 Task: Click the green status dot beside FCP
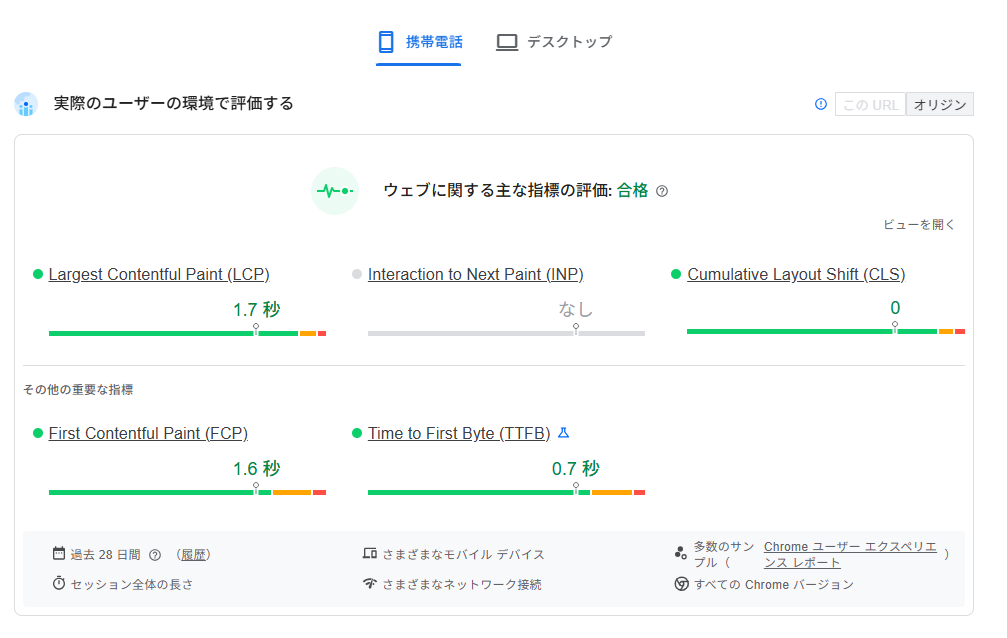click(x=38, y=434)
